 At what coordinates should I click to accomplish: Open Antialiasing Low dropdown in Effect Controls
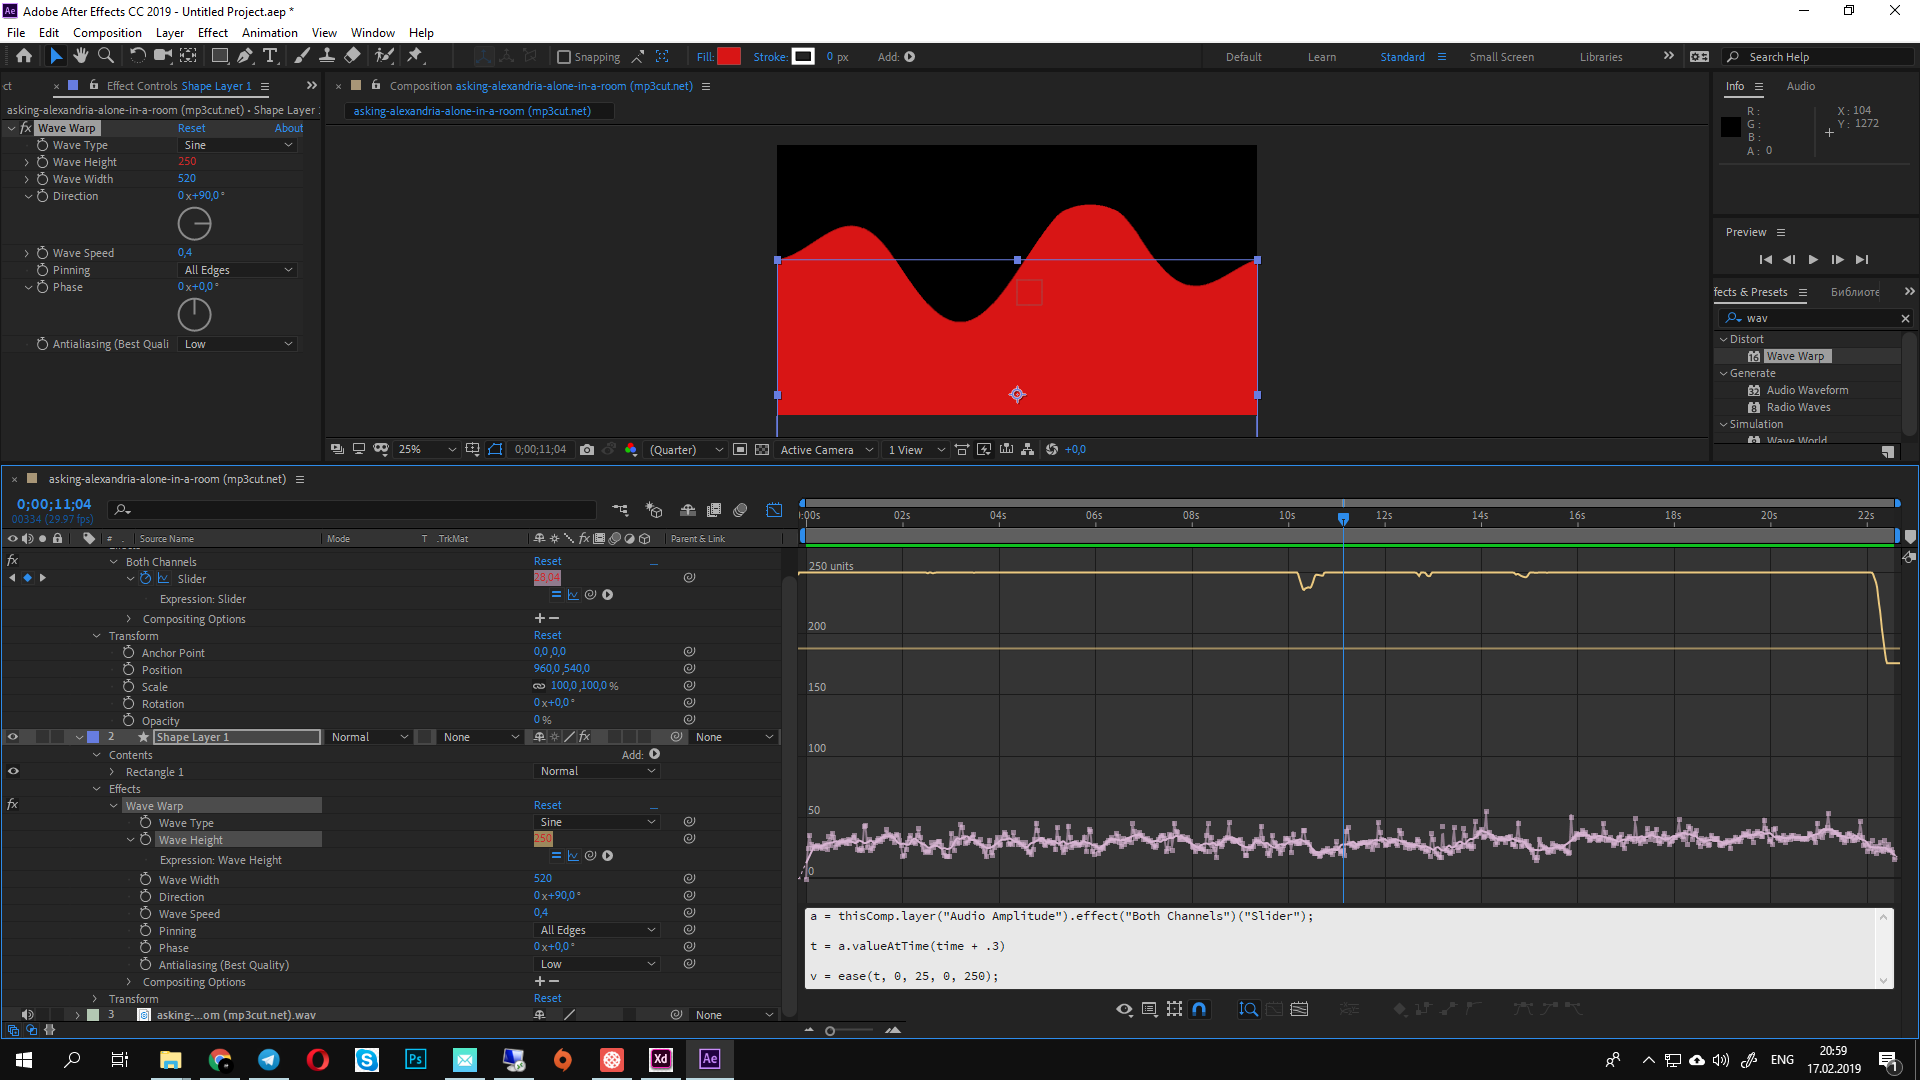tap(238, 344)
